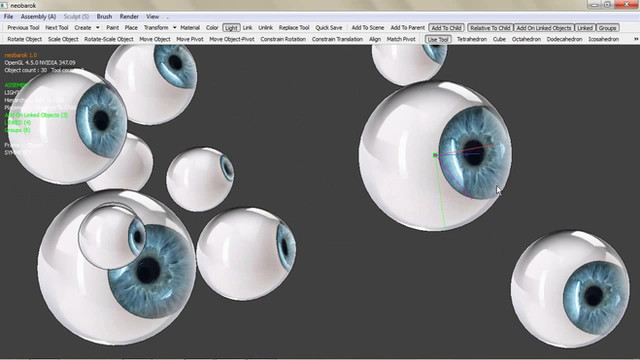This screenshot has width=640, height=360.
Task: Click the 'LINKED (4)' overlay text
Action: tap(18, 122)
